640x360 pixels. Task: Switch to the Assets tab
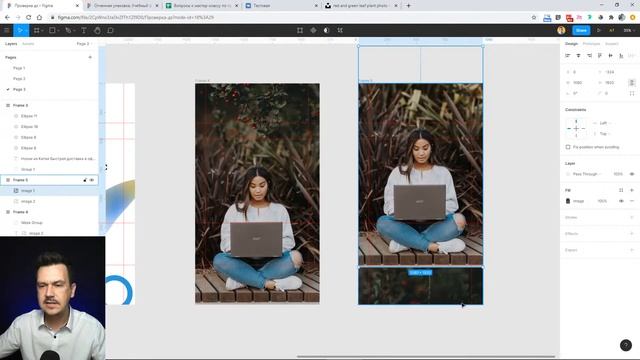(x=28, y=44)
